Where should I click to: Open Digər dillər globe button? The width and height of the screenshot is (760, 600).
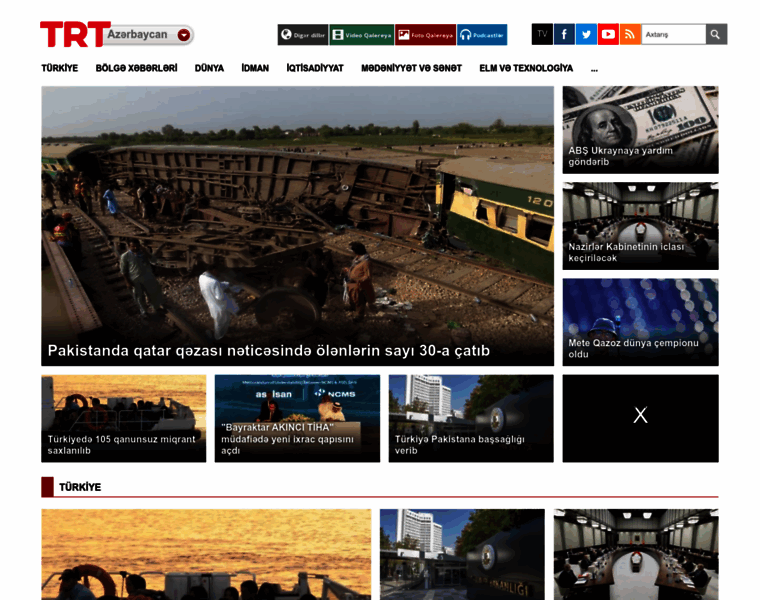(x=303, y=35)
